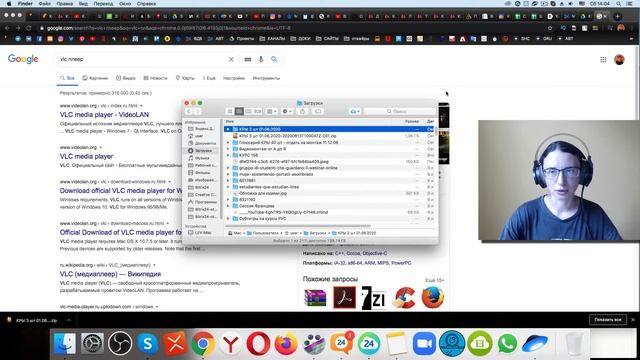The image size is (640, 360).
Task: Expand the Глоссарий КРЫ folder
Action: pos(228,142)
